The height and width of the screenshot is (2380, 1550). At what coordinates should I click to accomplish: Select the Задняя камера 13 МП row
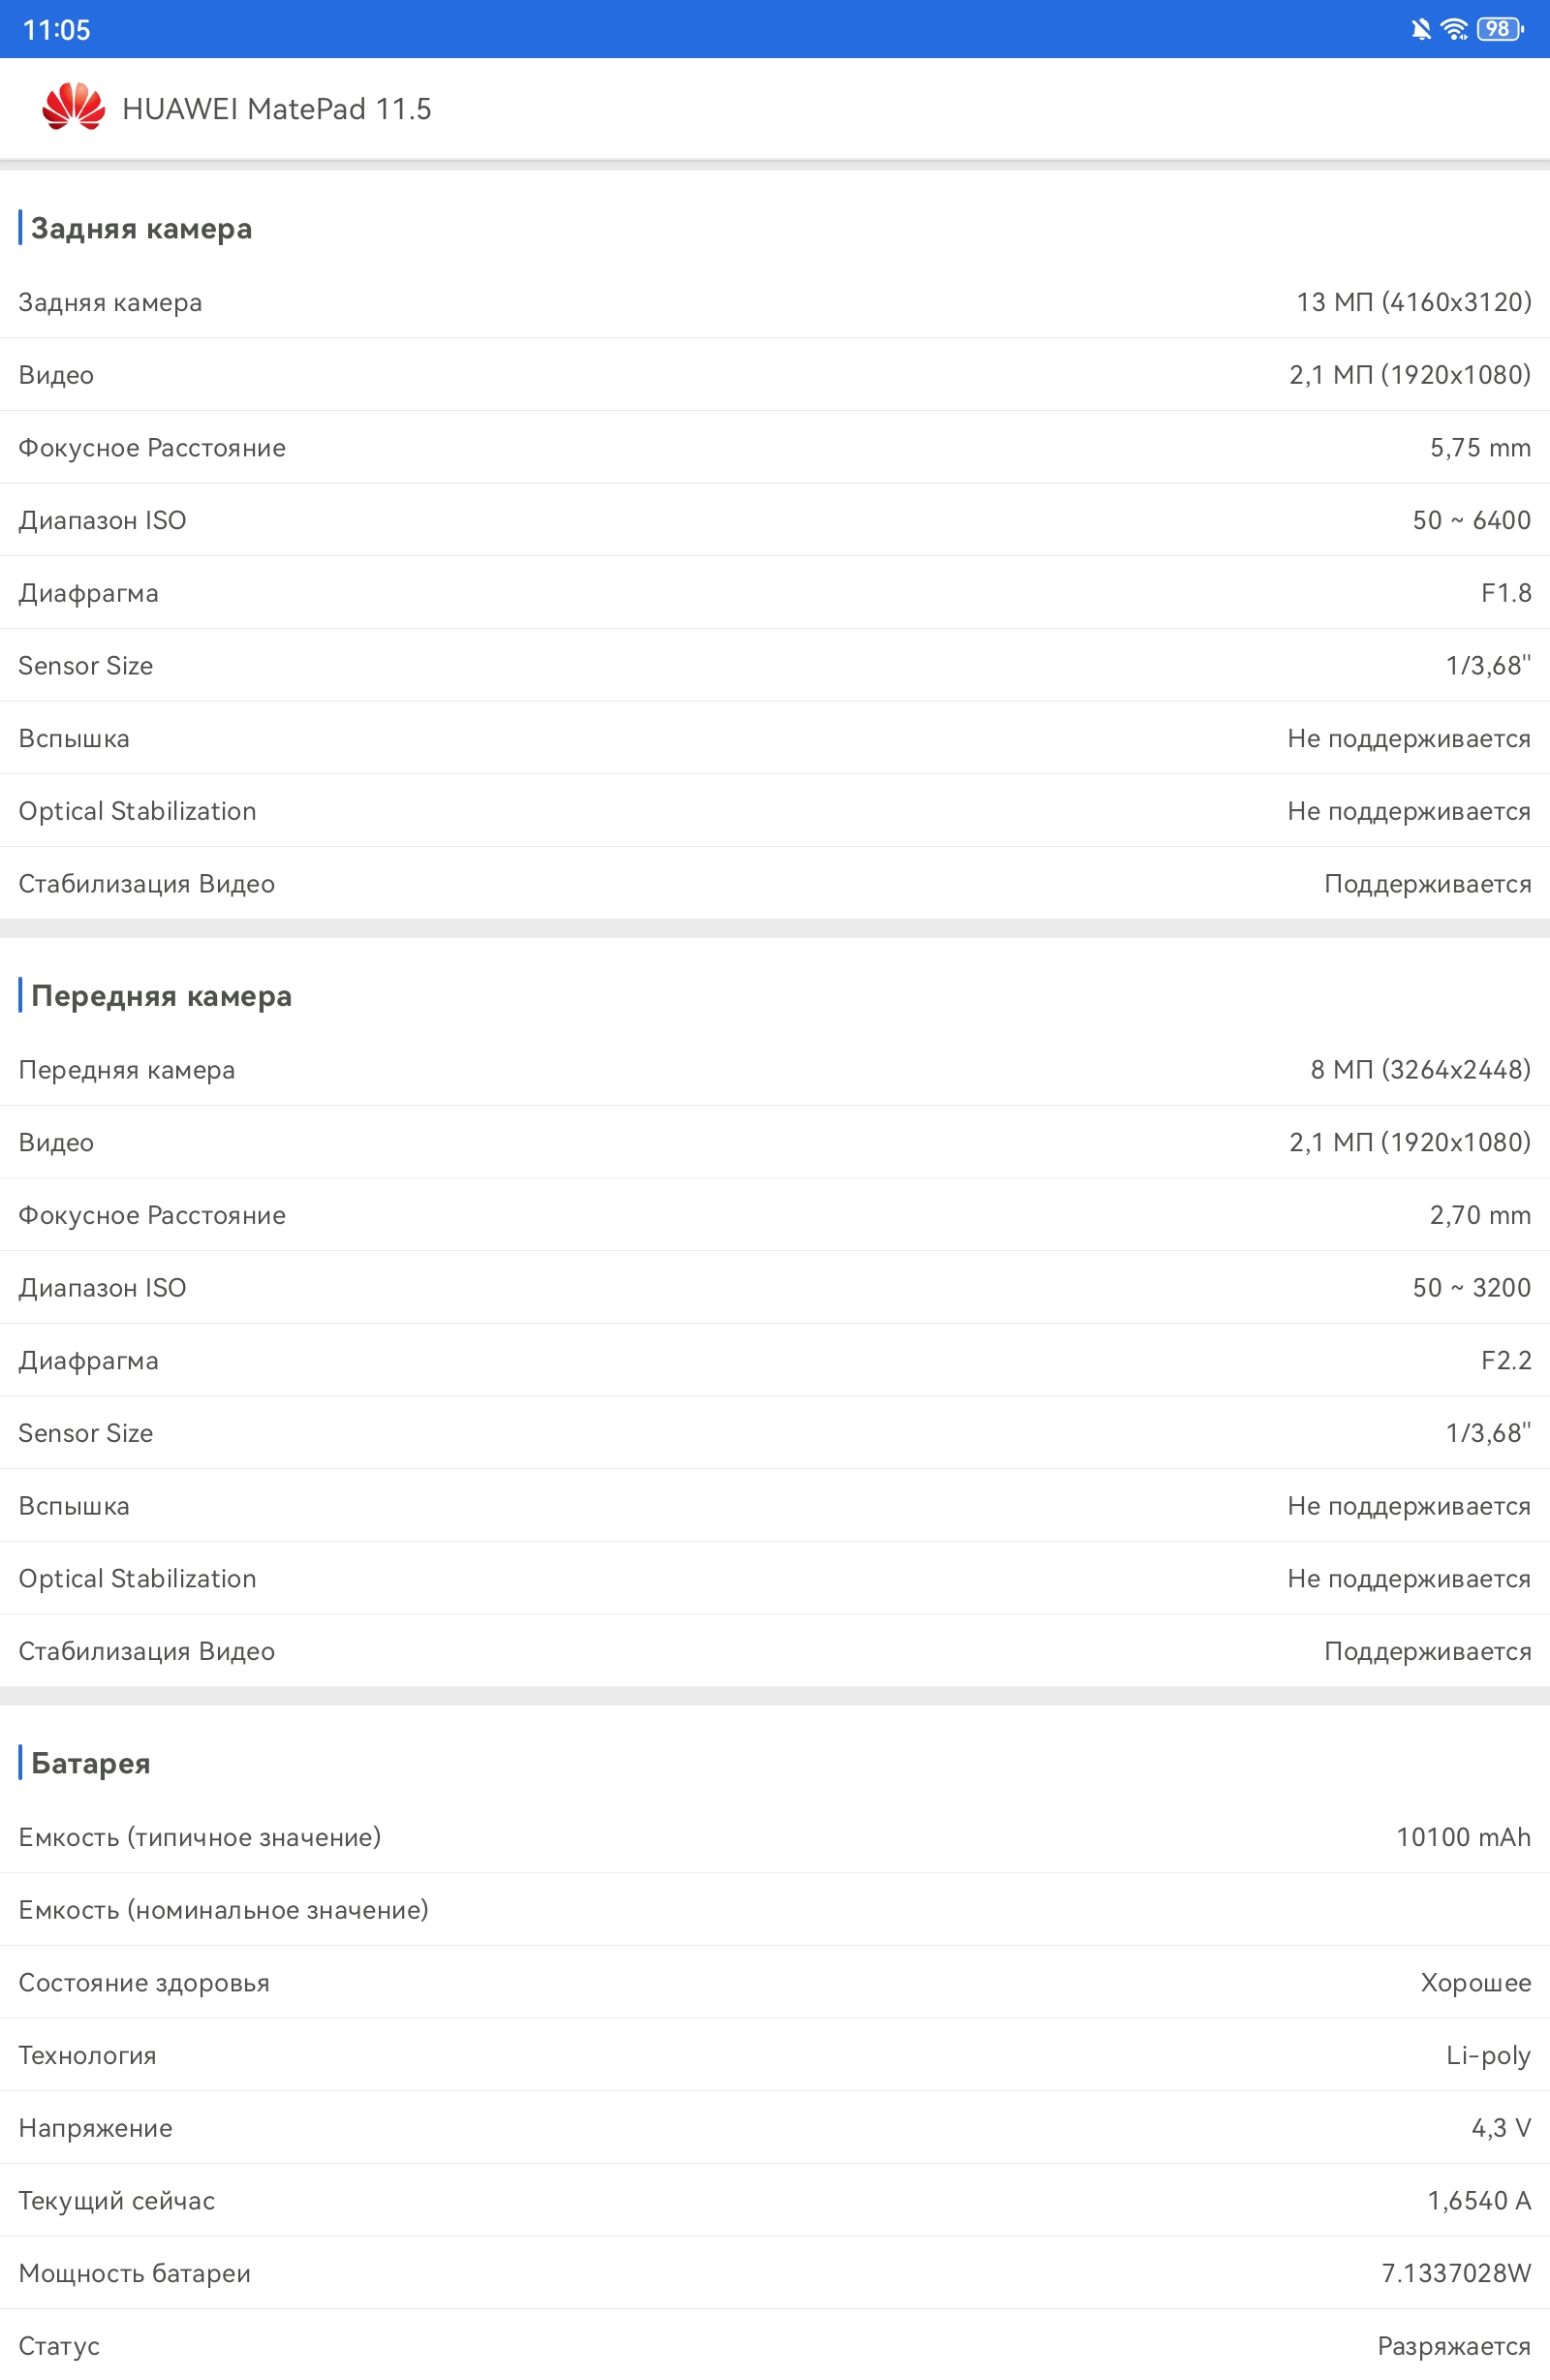tap(775, 302)
